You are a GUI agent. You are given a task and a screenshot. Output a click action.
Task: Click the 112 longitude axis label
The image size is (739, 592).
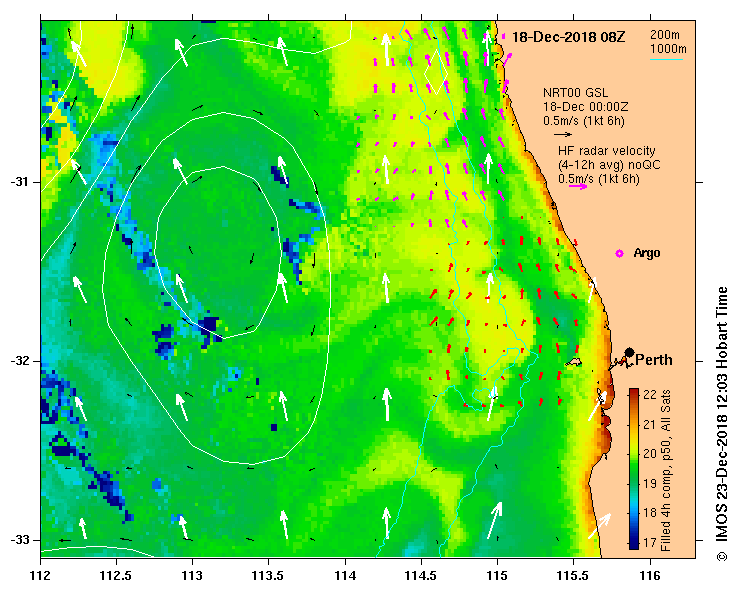[41, 576]
